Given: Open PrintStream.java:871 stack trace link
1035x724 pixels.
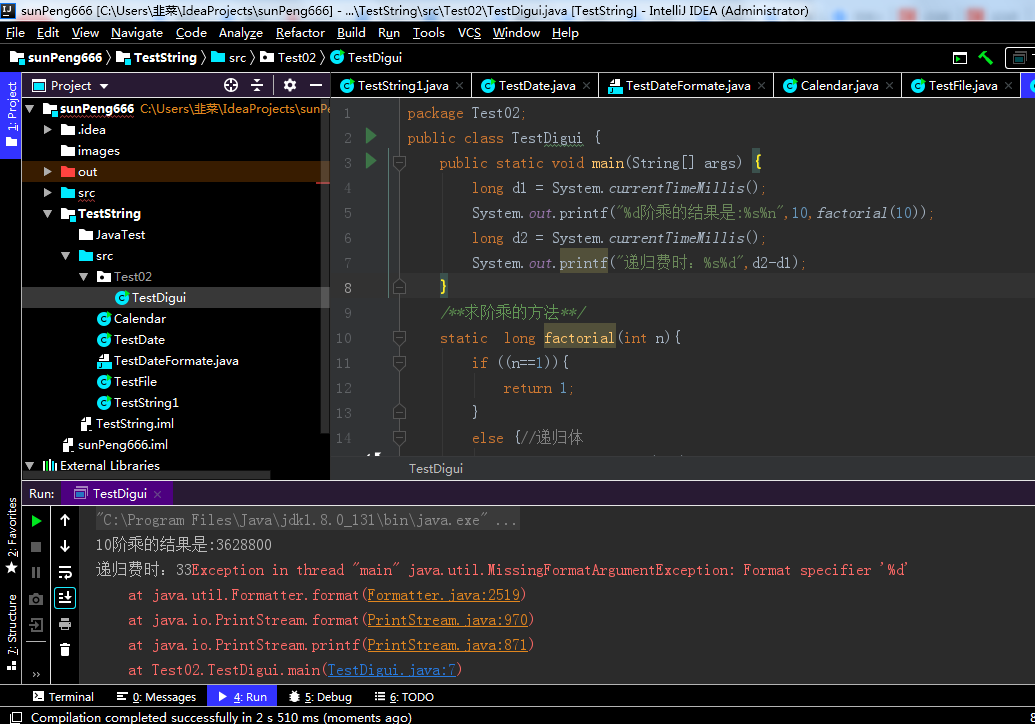Looking at the screenshot, I should click(448, 645).
